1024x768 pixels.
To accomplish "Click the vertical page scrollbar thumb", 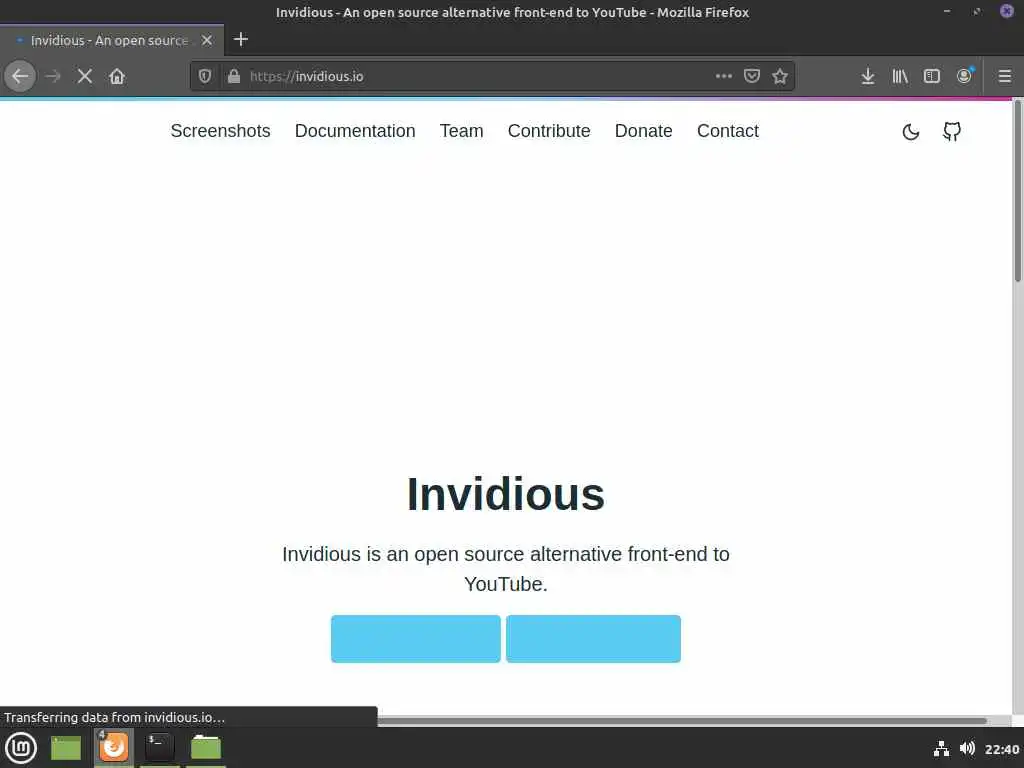I will click(x=1017, y=191).
